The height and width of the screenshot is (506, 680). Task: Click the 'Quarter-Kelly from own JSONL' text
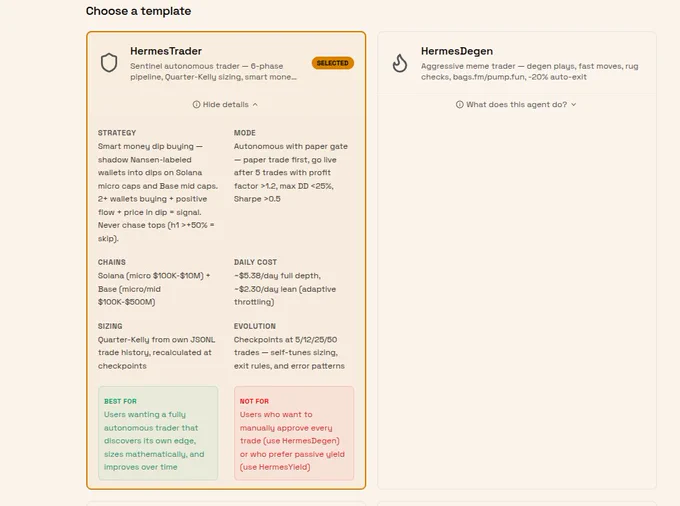156,353
